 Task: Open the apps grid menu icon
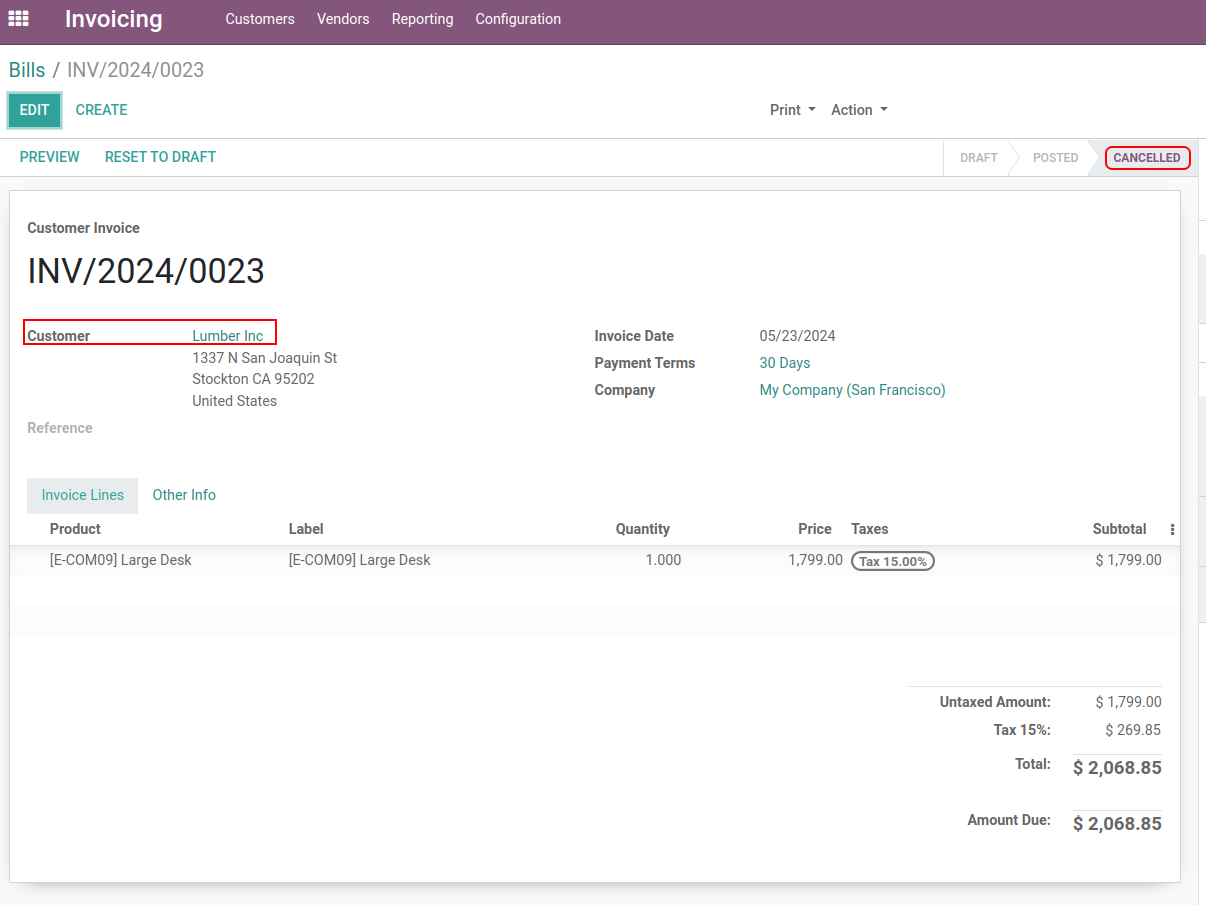point(19,19)
